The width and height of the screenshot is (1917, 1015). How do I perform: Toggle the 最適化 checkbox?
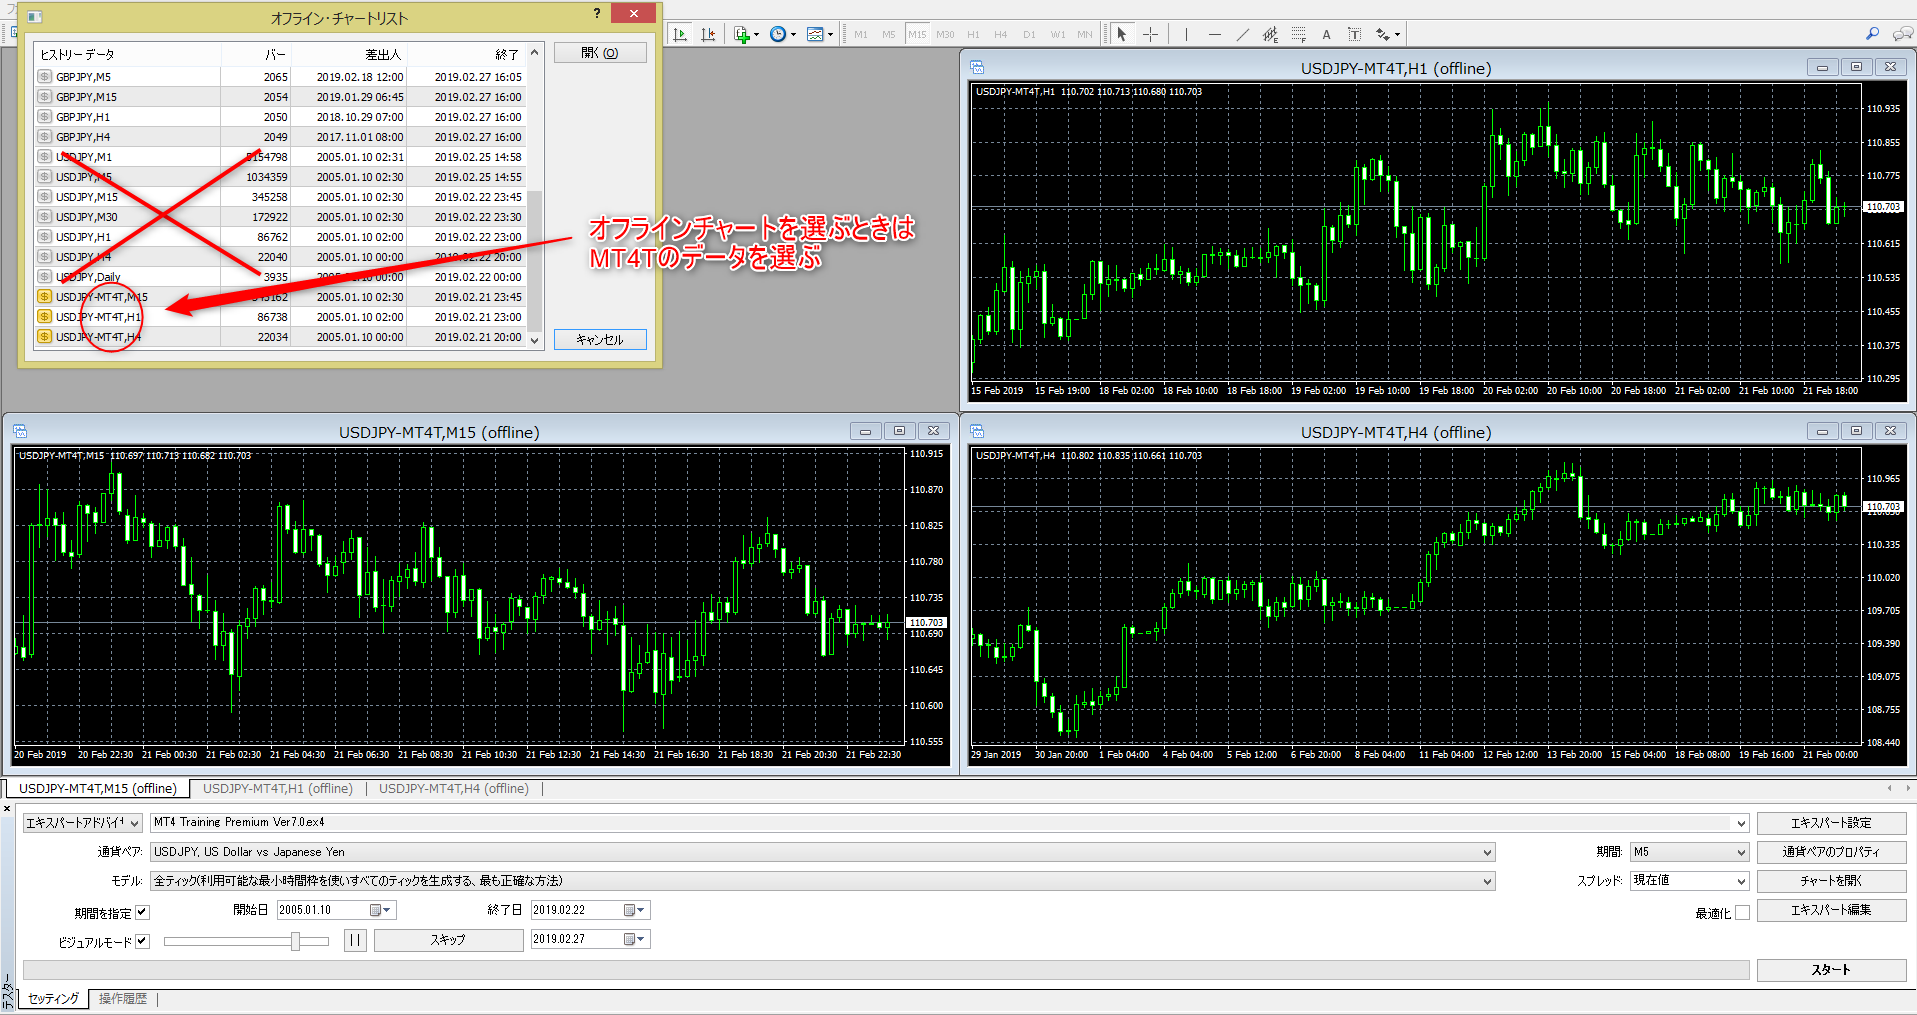coord(1742,913)
